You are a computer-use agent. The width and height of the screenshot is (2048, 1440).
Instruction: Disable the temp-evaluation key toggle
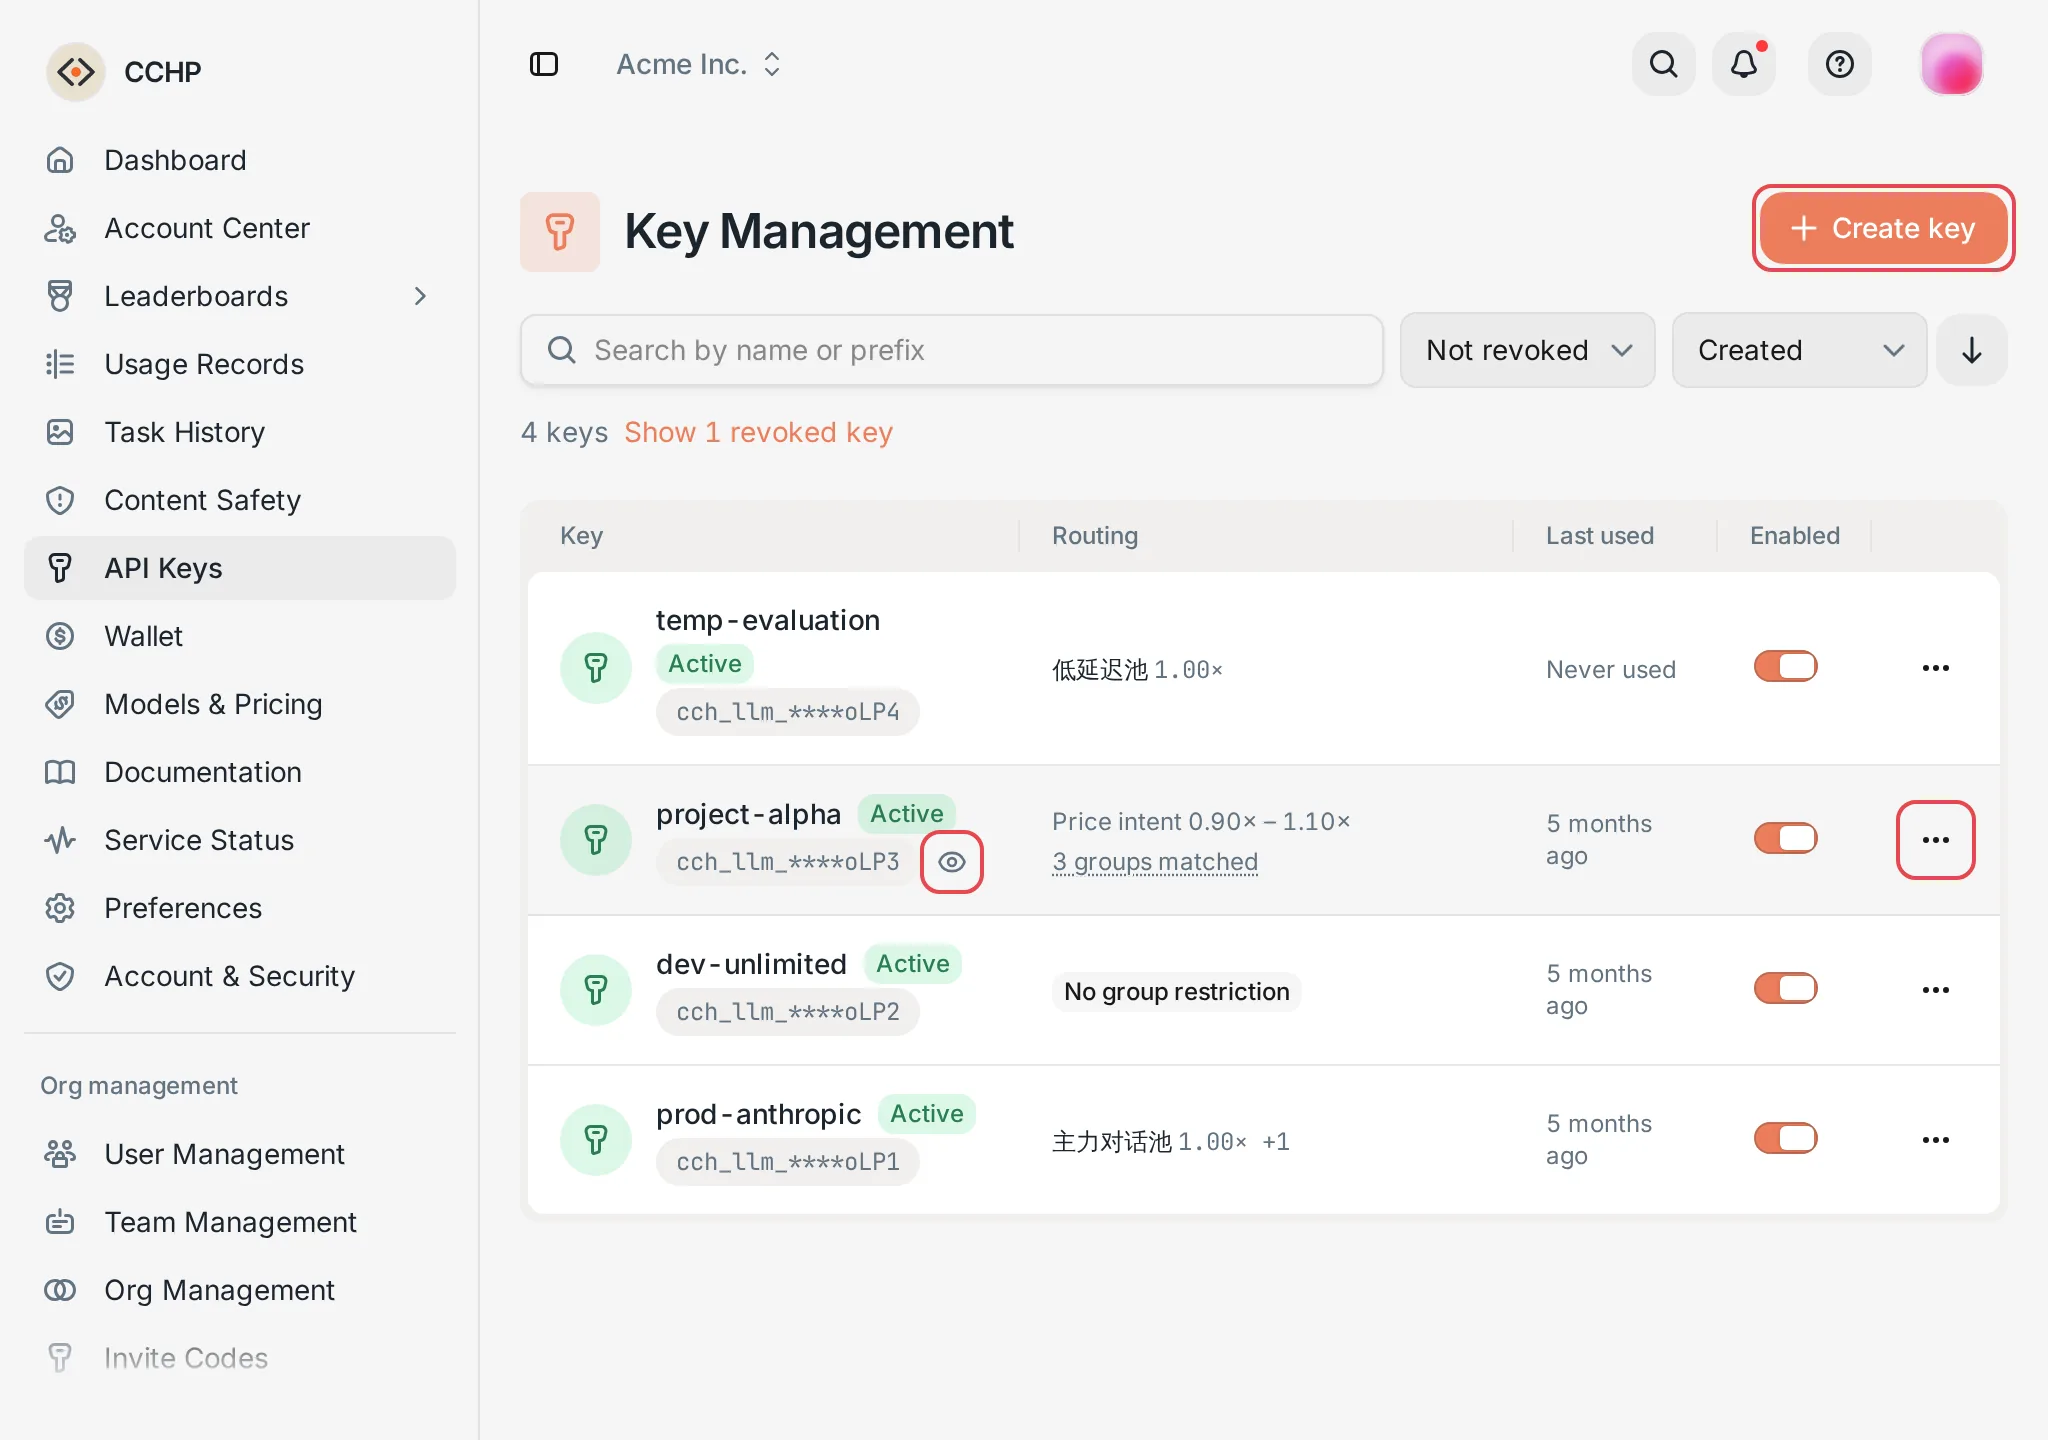1786,667
